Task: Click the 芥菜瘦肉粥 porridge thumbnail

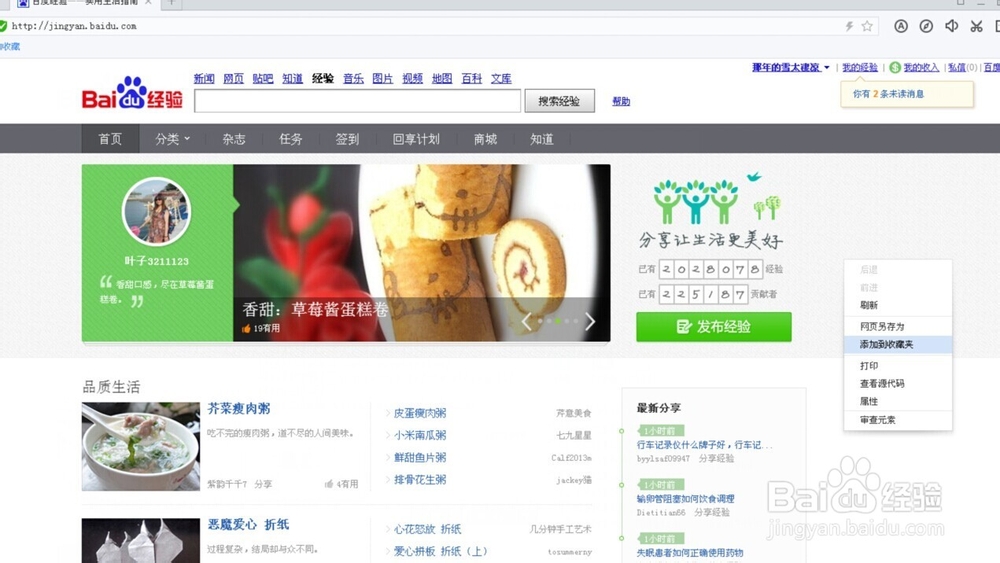Action: click(141, 446)
